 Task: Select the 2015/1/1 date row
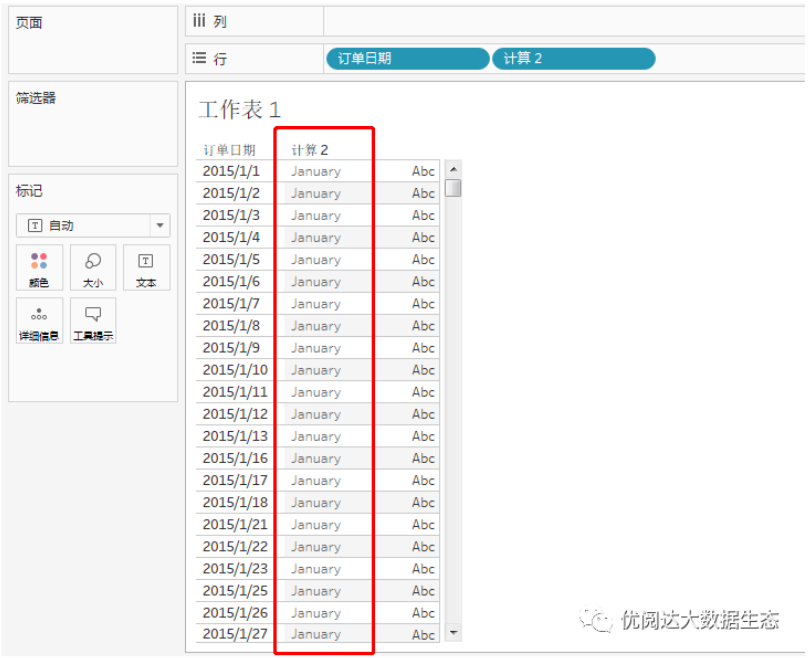(231, 171)
